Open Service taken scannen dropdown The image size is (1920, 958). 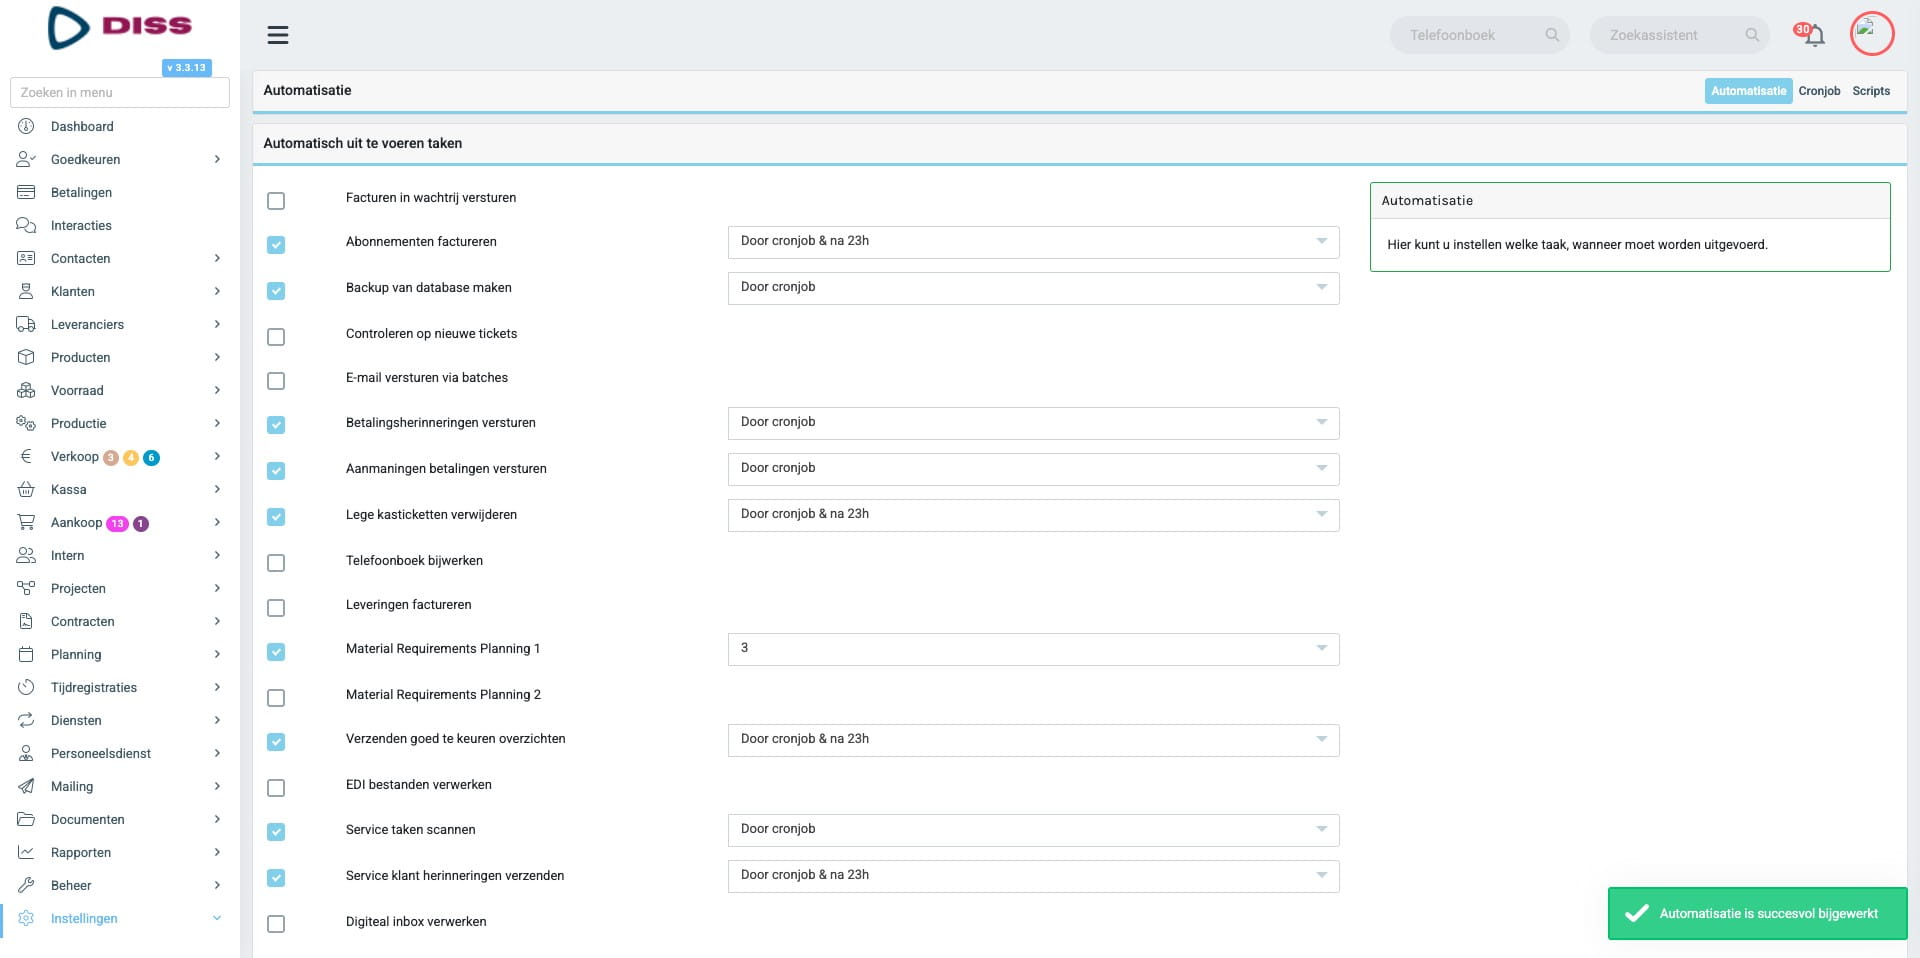click(x=1033, y=830)
